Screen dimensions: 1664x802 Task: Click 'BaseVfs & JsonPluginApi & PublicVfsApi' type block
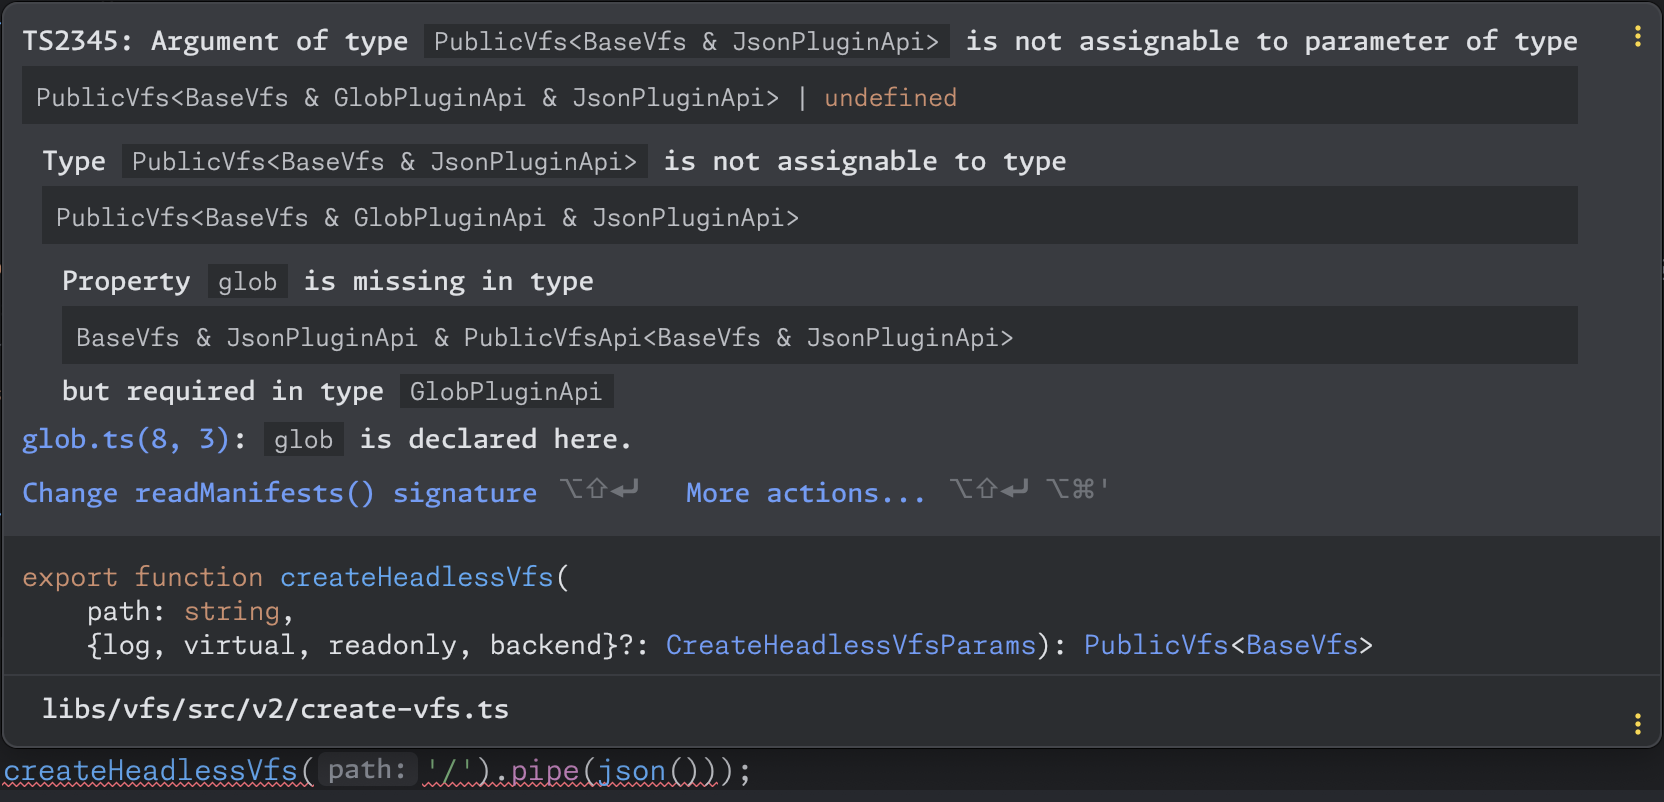(x=819, y=336)
